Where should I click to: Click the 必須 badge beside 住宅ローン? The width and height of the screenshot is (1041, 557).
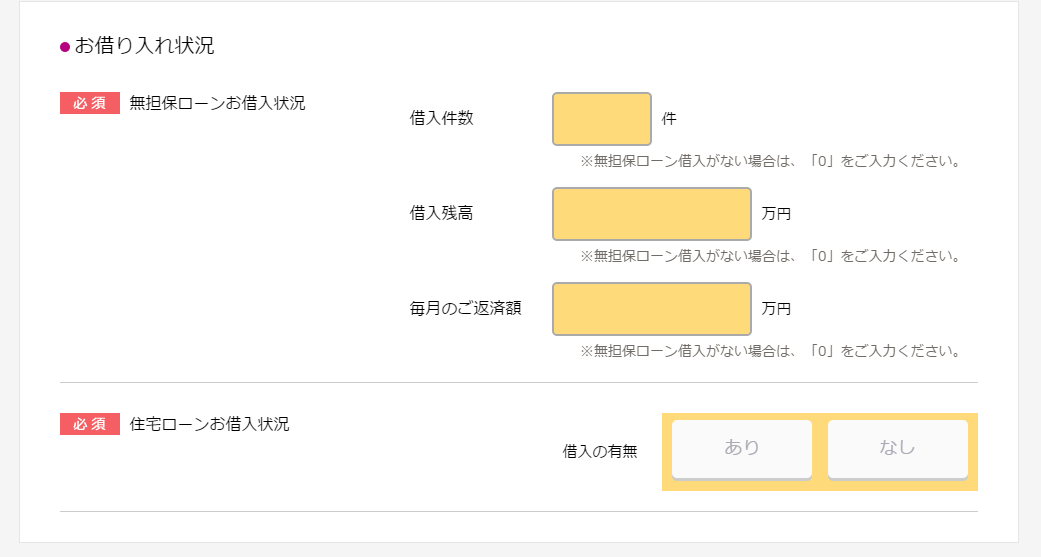(90, 424)
